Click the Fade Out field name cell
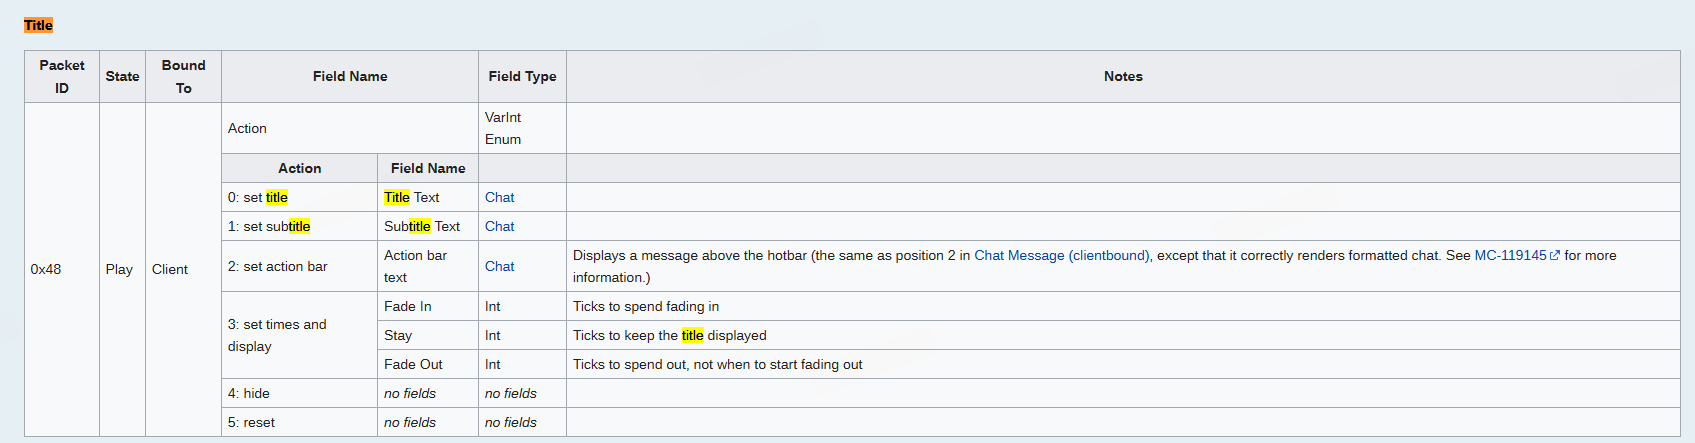 click(x=413, y=364)
